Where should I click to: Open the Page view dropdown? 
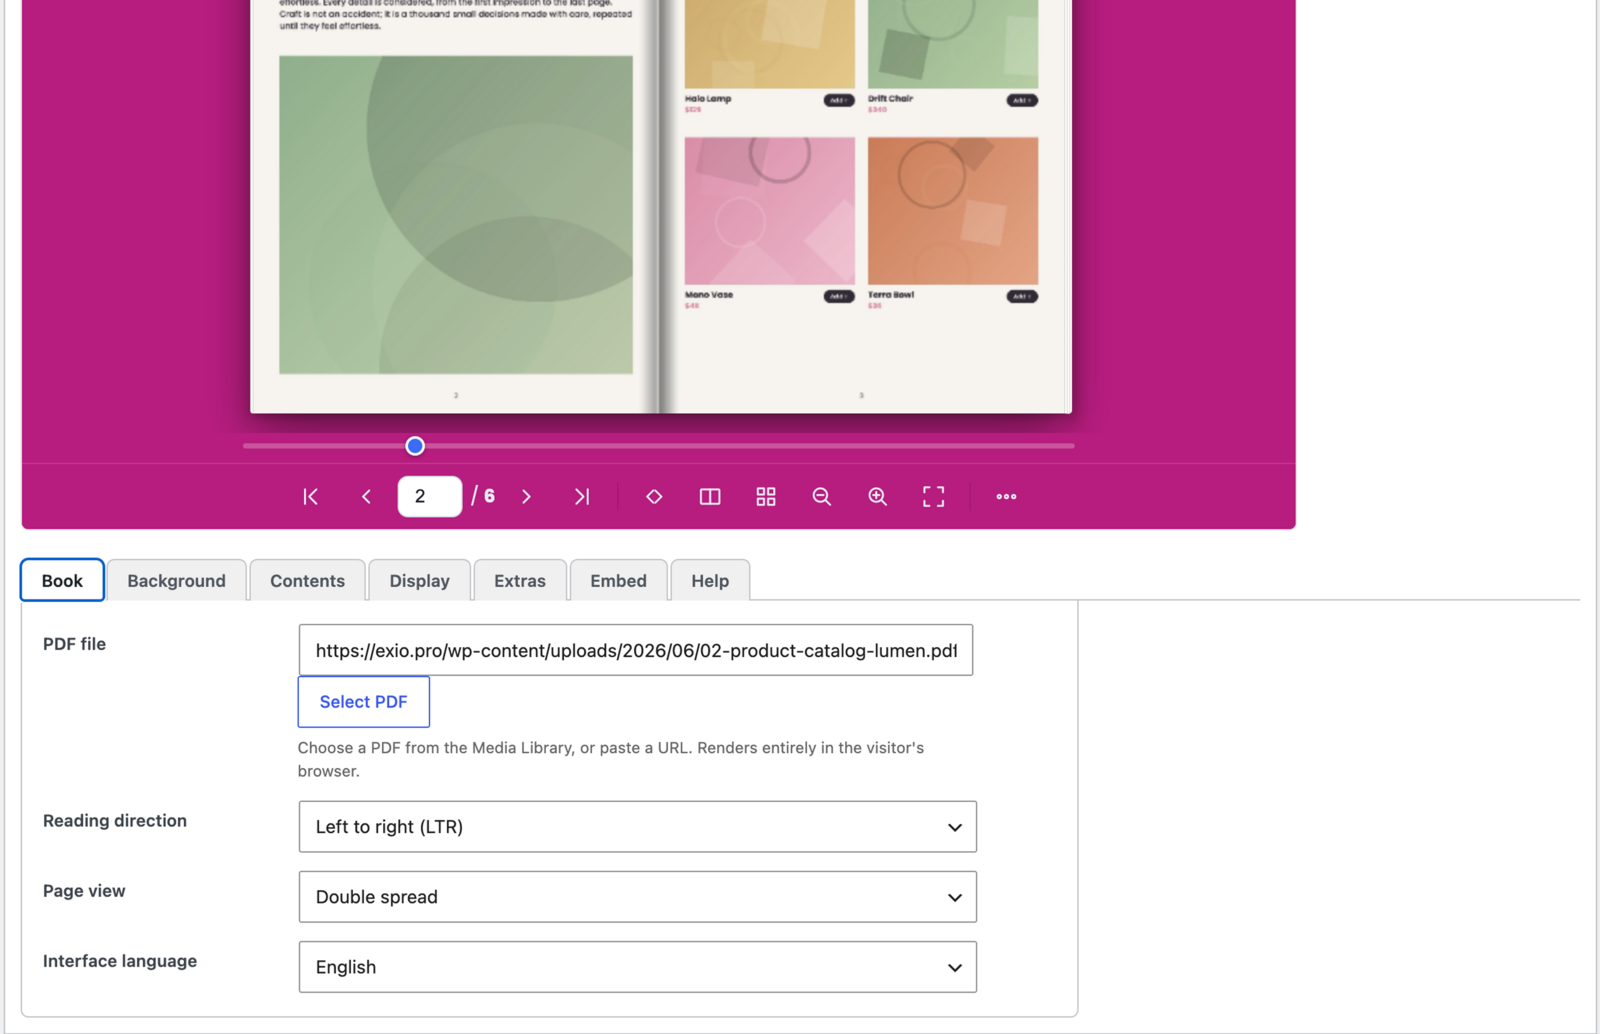(637, 897)
